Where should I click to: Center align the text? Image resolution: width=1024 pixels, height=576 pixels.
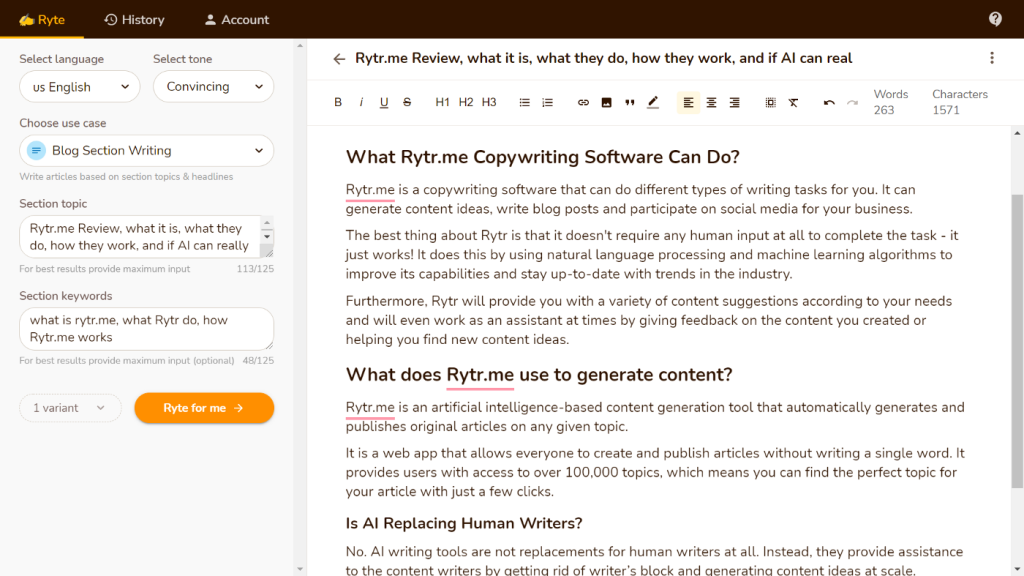click(711, 102)
